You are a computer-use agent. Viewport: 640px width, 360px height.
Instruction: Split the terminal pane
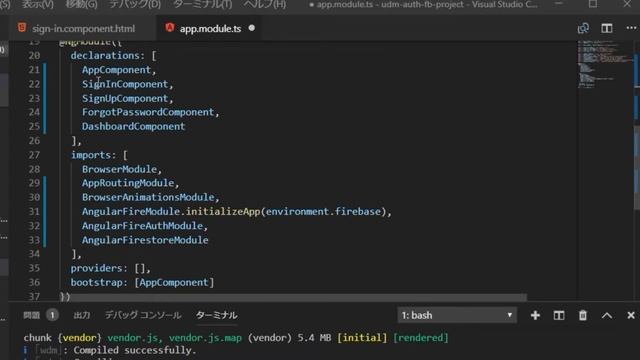pyautogui.click(x=559, y=315)
